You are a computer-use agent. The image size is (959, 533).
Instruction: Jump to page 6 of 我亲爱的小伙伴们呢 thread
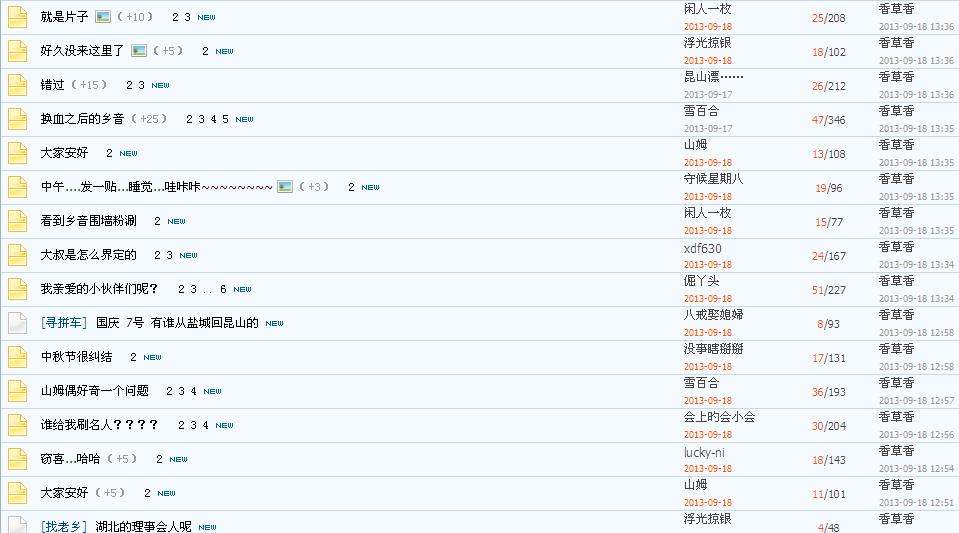click(x=223, y=289)
